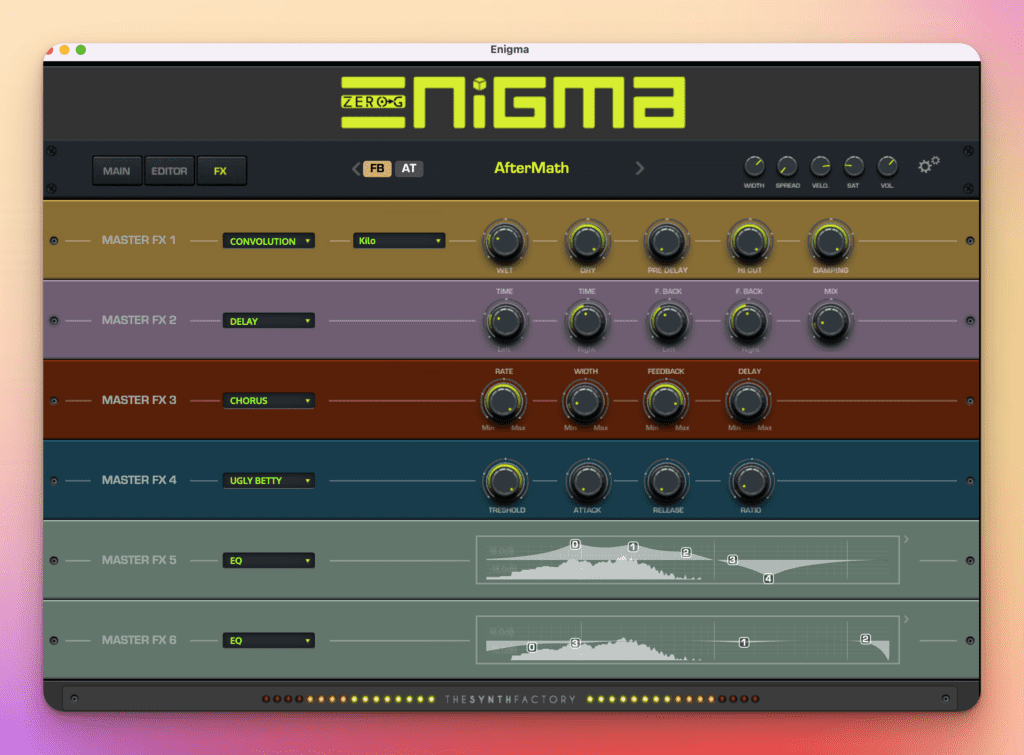Toggle Master FX 2 power button

[54, 321]
